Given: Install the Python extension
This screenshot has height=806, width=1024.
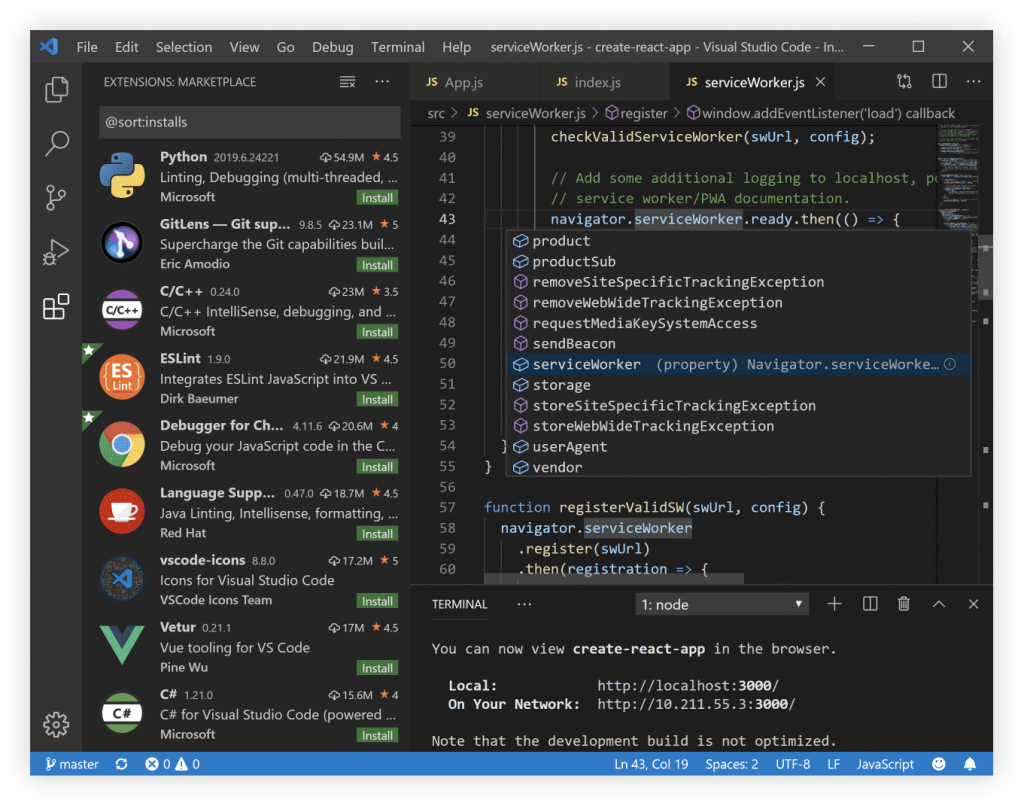Looking at the screenshot, I should pos(377,198).
